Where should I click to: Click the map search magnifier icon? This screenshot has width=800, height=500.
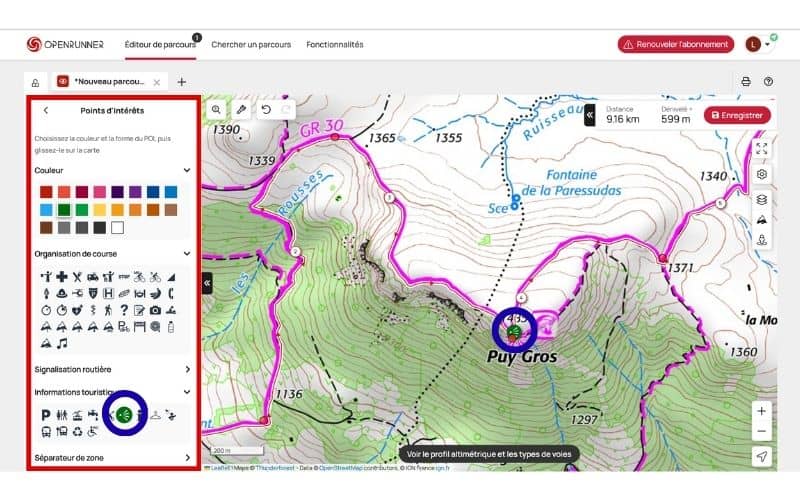(x=217, y=109)
